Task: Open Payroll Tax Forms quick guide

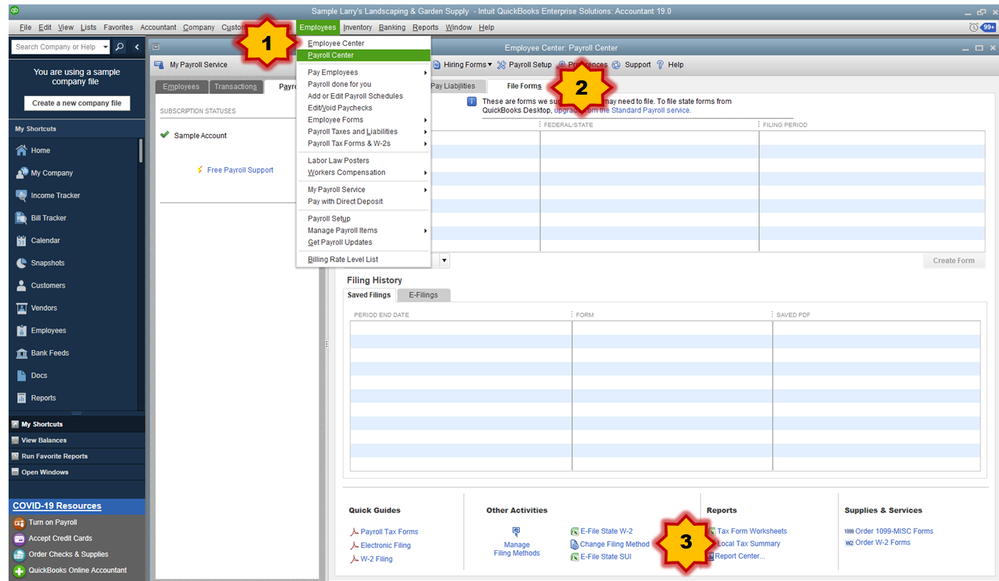Action: coord(389,532)
